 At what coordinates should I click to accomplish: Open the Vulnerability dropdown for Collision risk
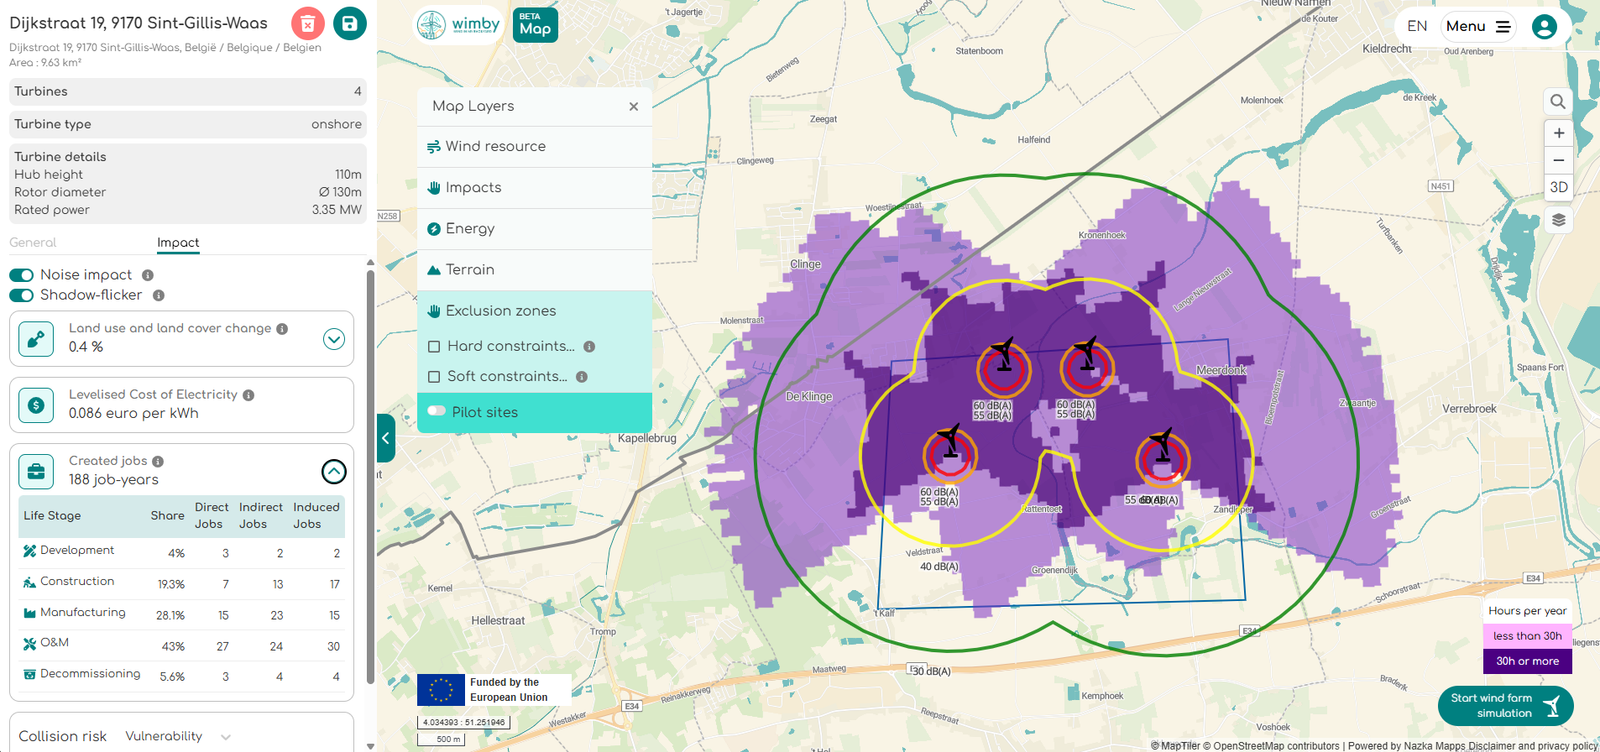click(178, 736)
